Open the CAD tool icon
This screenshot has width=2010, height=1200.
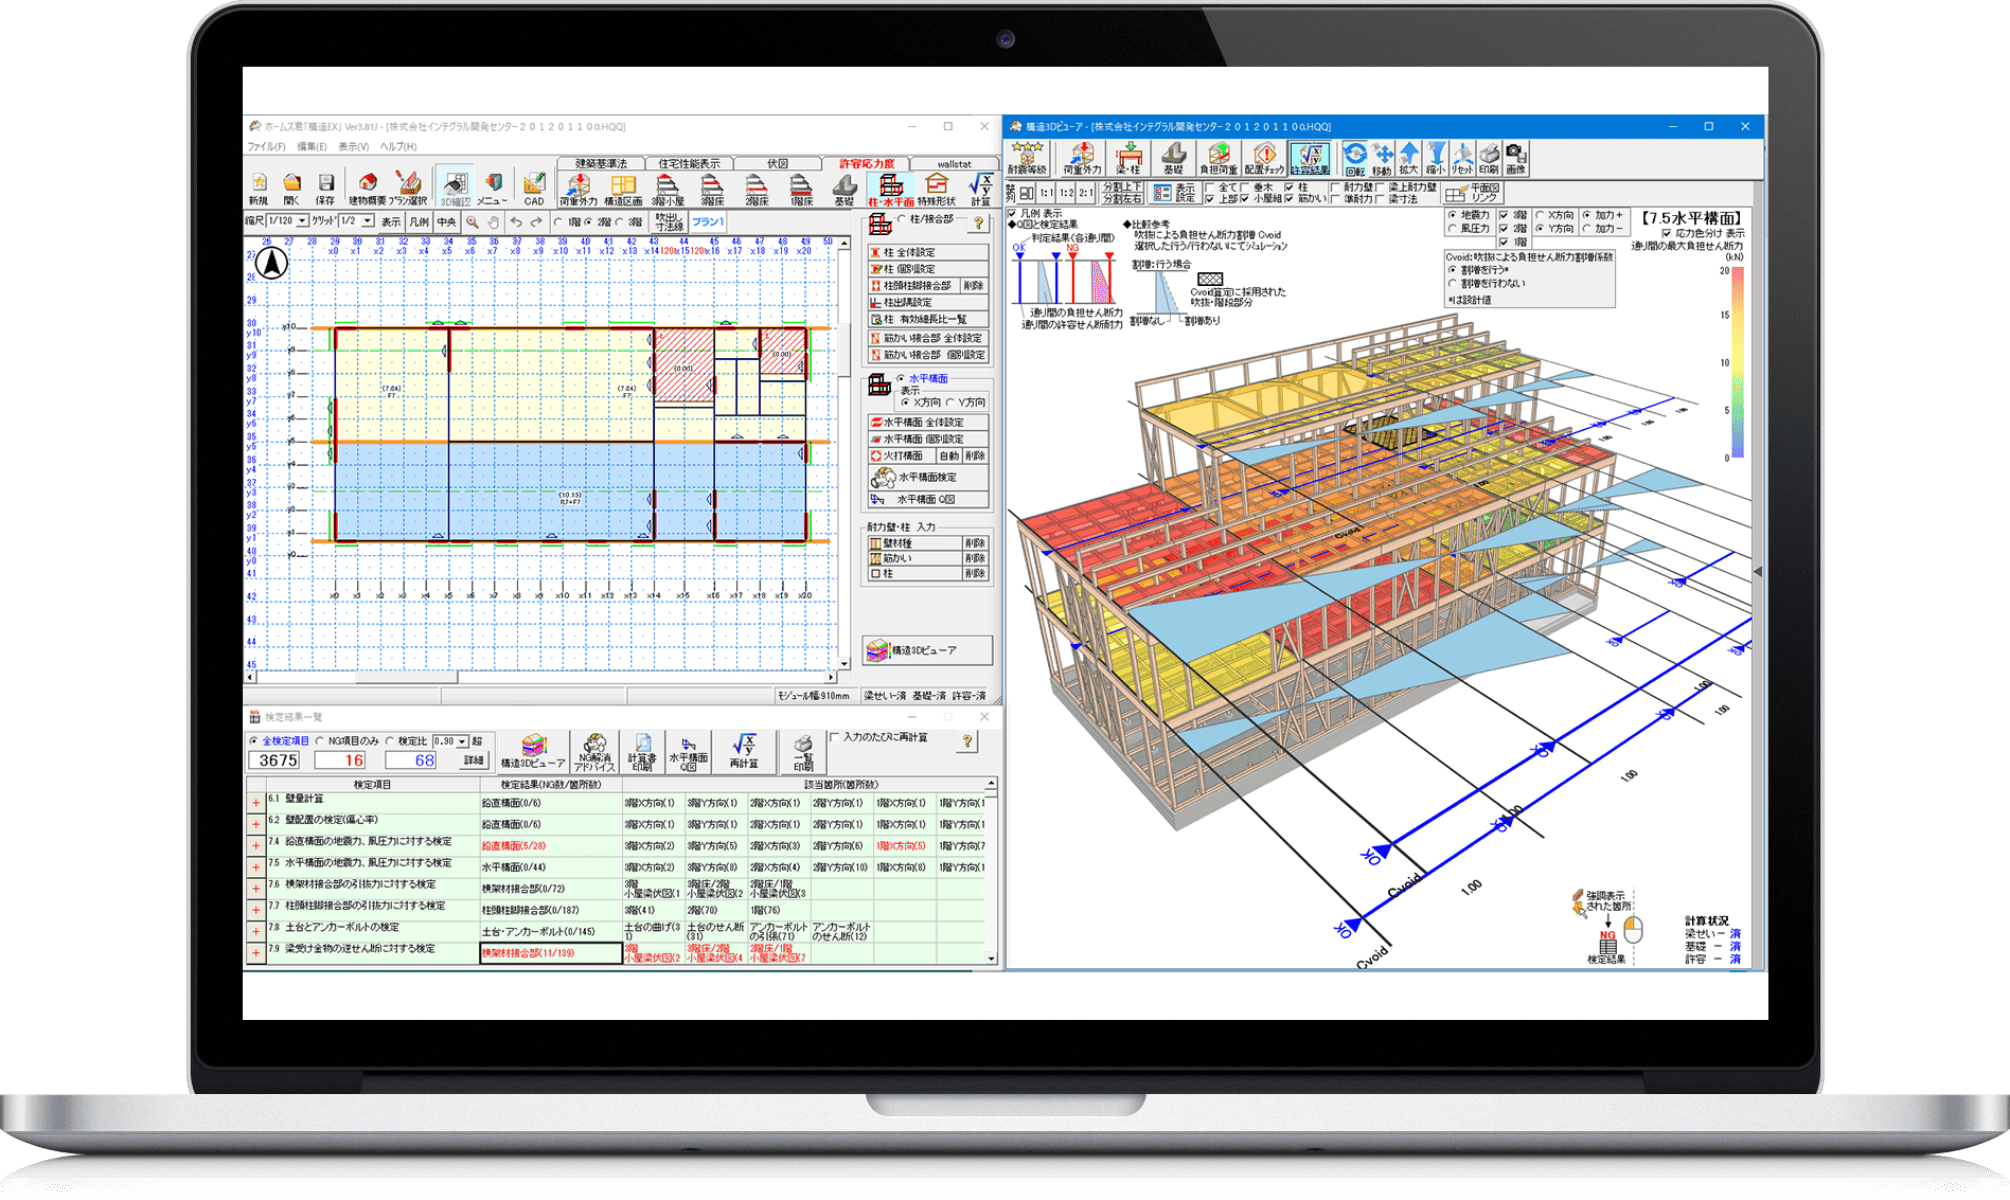pyautogui.click(x=534, y=188)
